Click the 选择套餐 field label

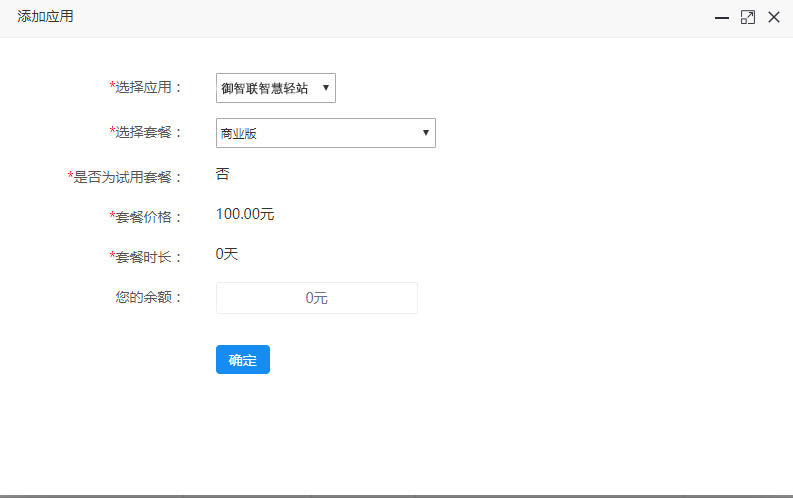(148, 132)
